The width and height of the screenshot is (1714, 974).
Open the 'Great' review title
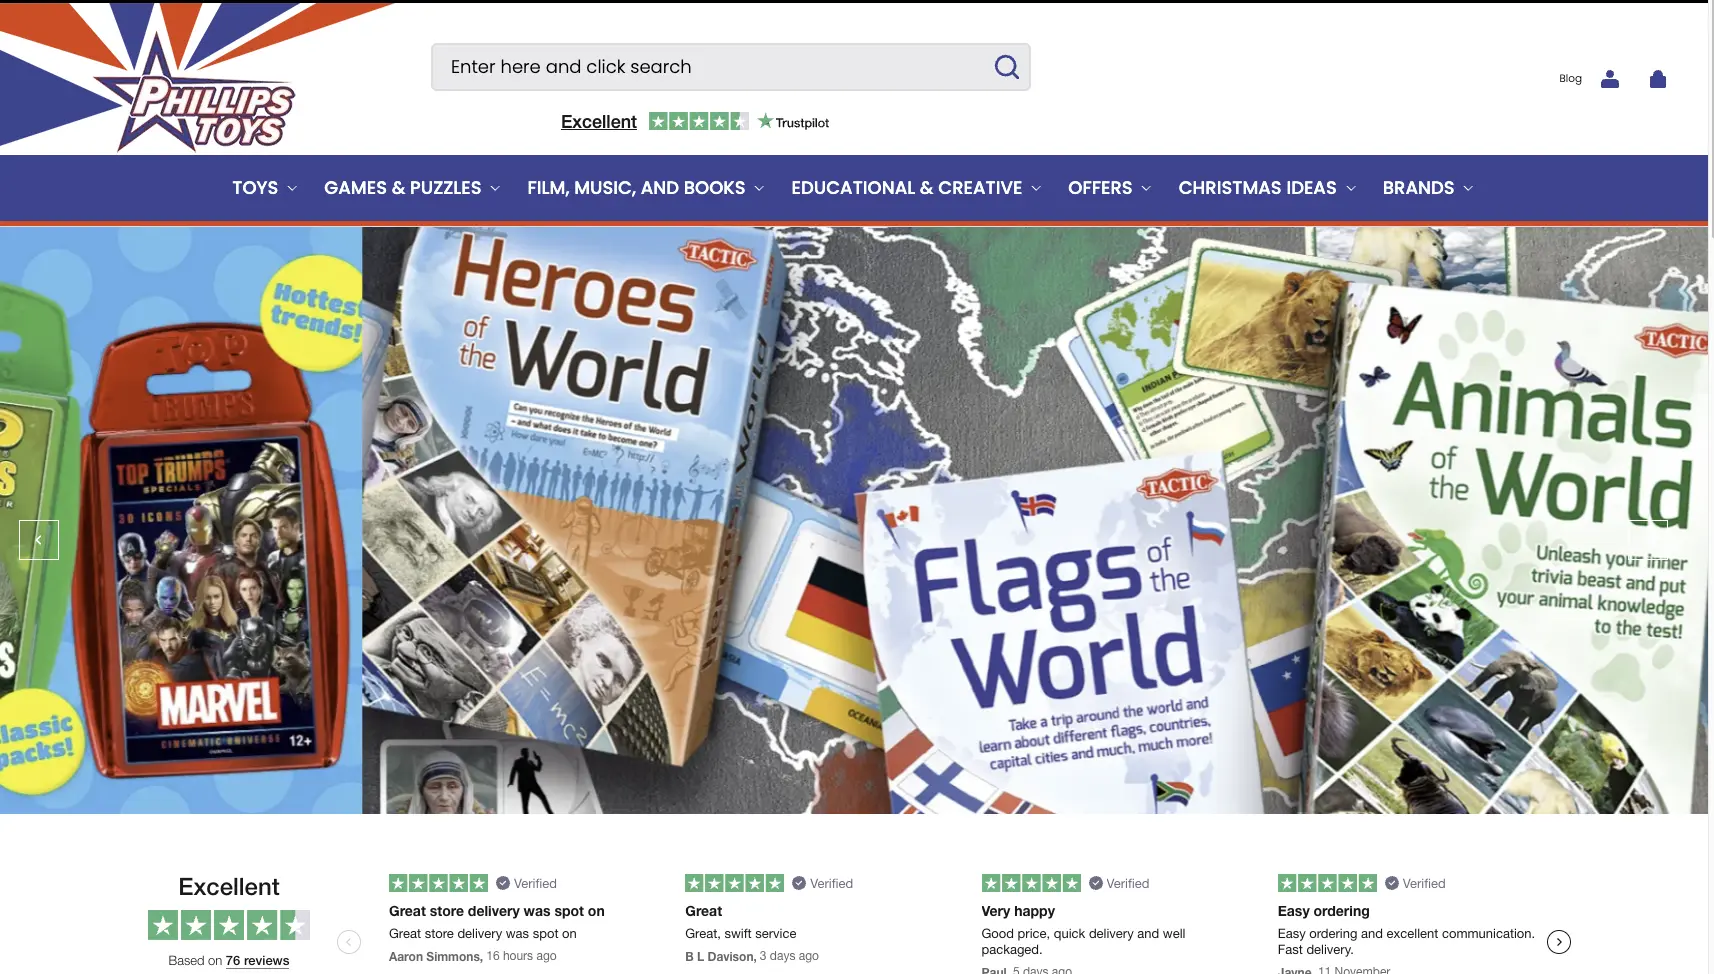704,911
